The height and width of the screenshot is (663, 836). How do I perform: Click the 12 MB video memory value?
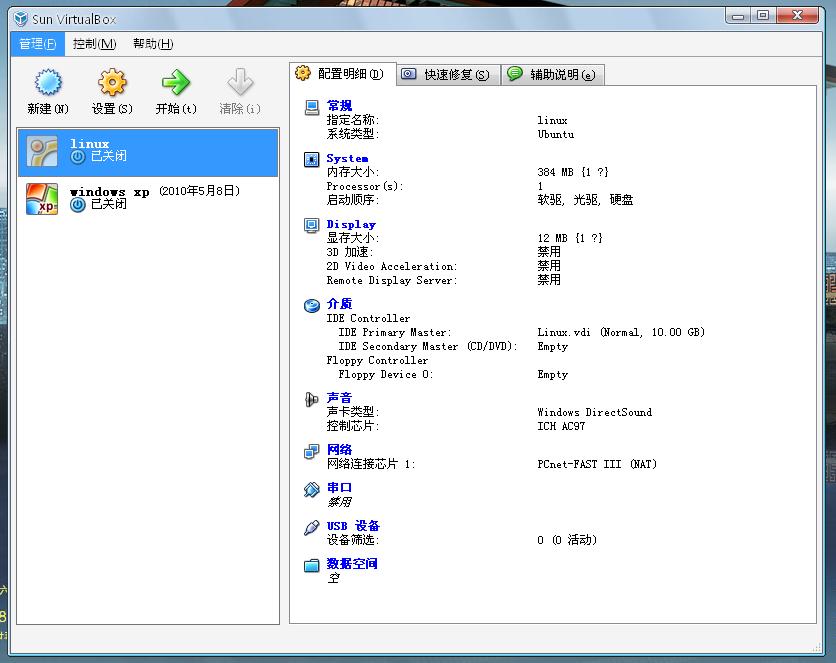tap(570, 238)
